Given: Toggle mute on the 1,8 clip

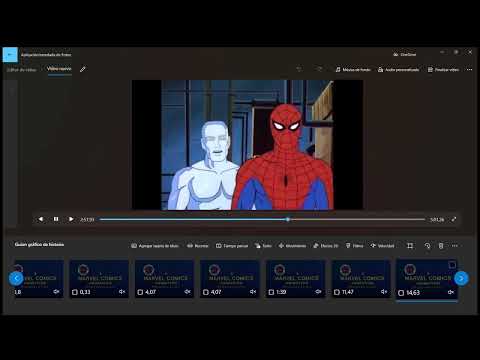Looking at the screenshot, I should coord(56,292).
